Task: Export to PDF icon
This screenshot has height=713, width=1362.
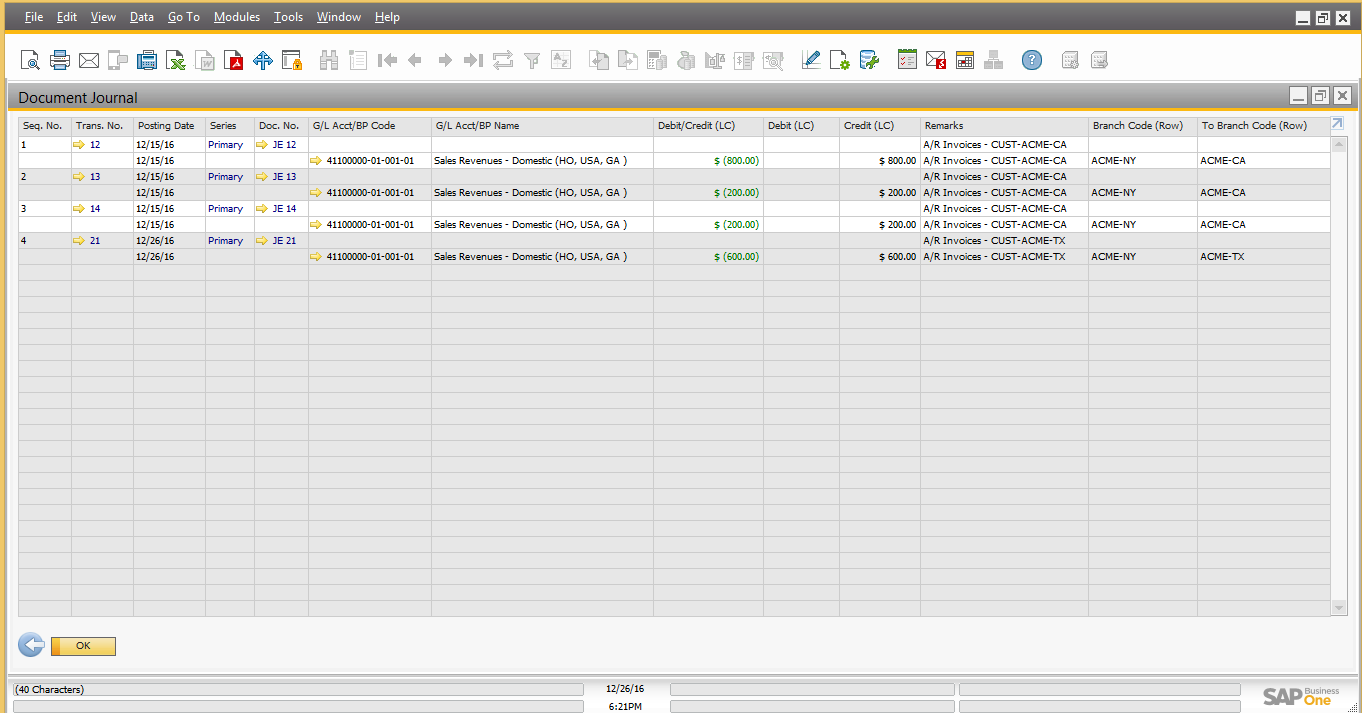Action: point(234,61)
